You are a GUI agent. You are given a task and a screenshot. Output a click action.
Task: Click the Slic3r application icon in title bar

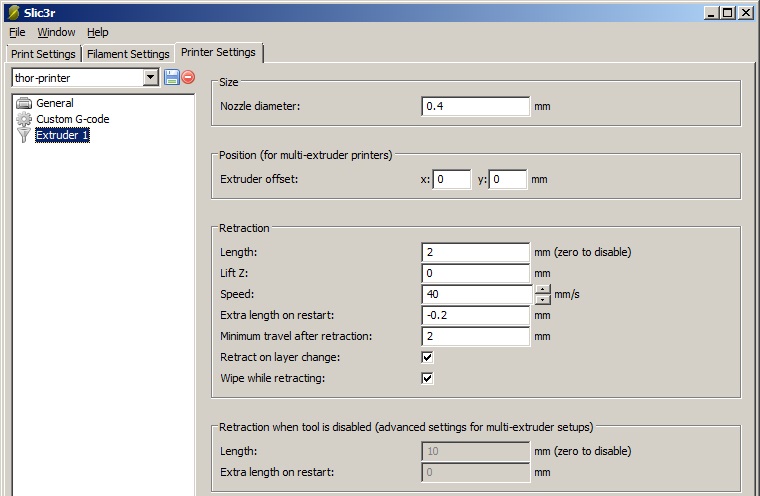pyautogui.click(x=13, y=12)
